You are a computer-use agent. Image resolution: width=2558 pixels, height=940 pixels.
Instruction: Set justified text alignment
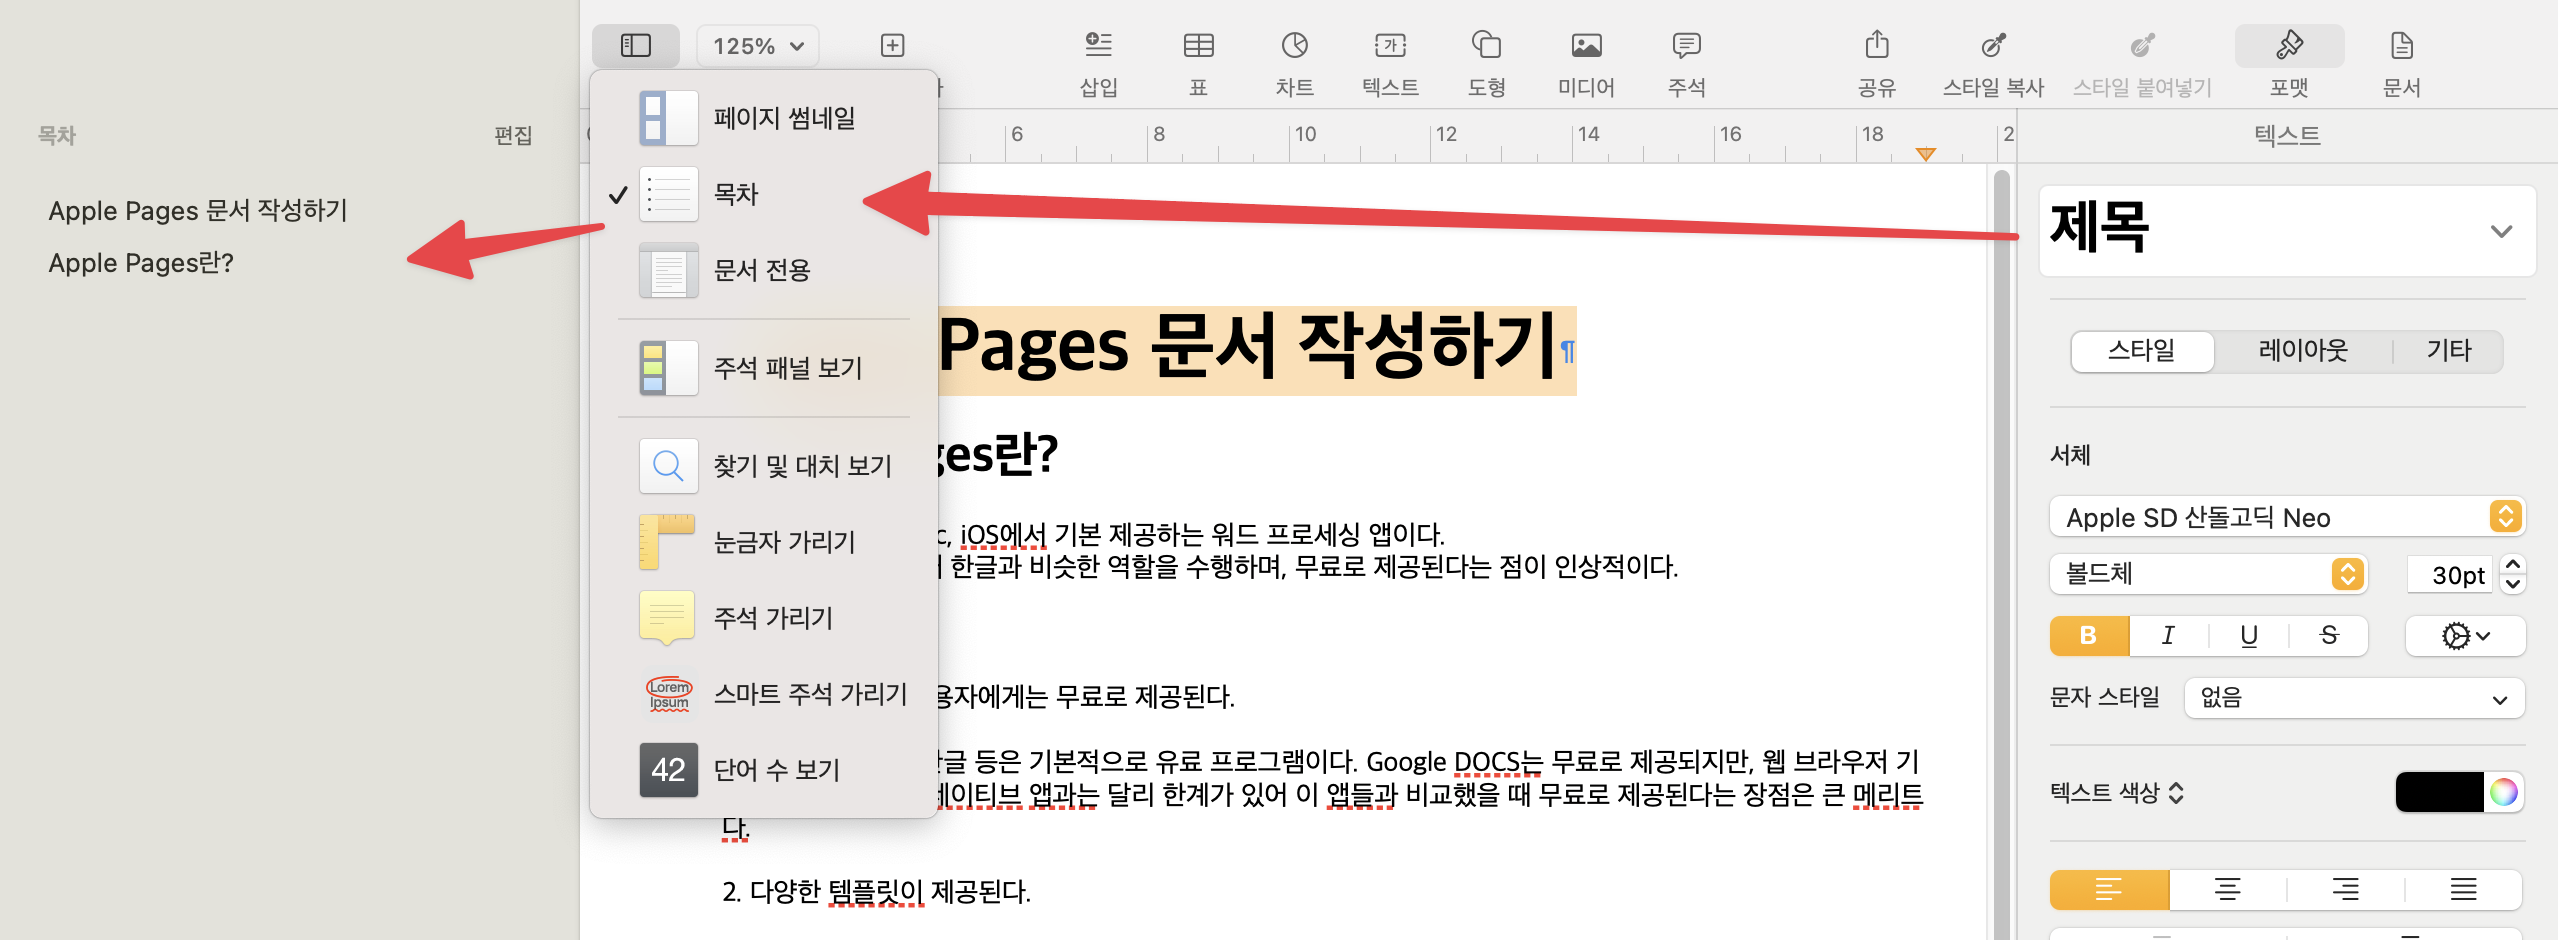[x=2463, y=889]
